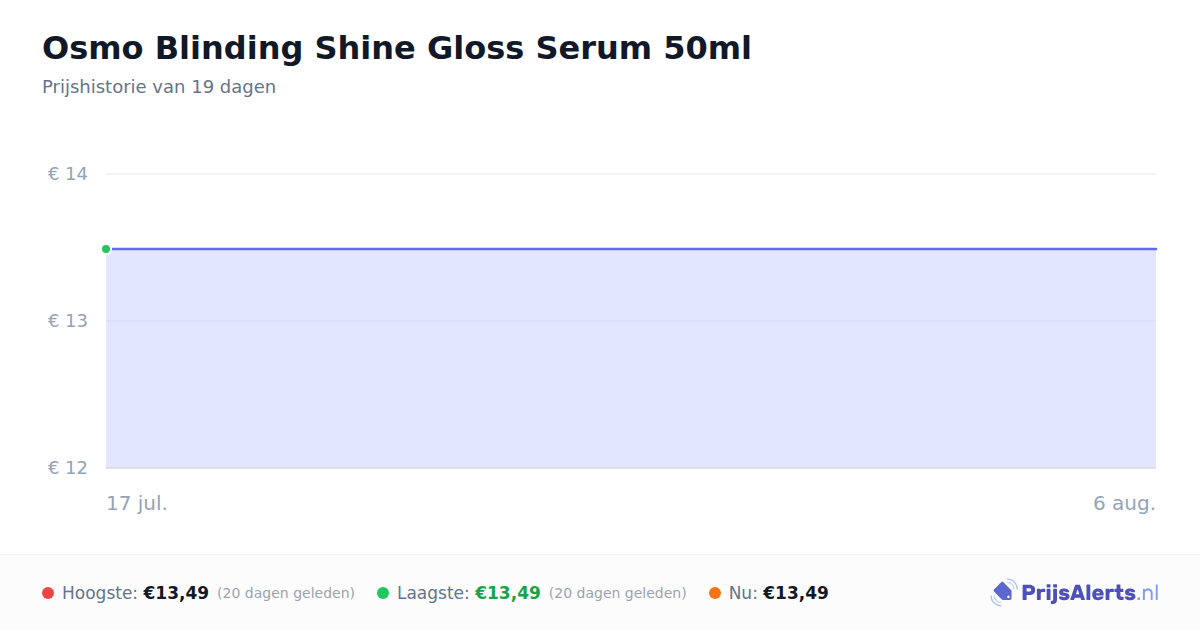Click the € 12 axis label
The height and width of the screenshot is (630, 1200).
(68, 468)
